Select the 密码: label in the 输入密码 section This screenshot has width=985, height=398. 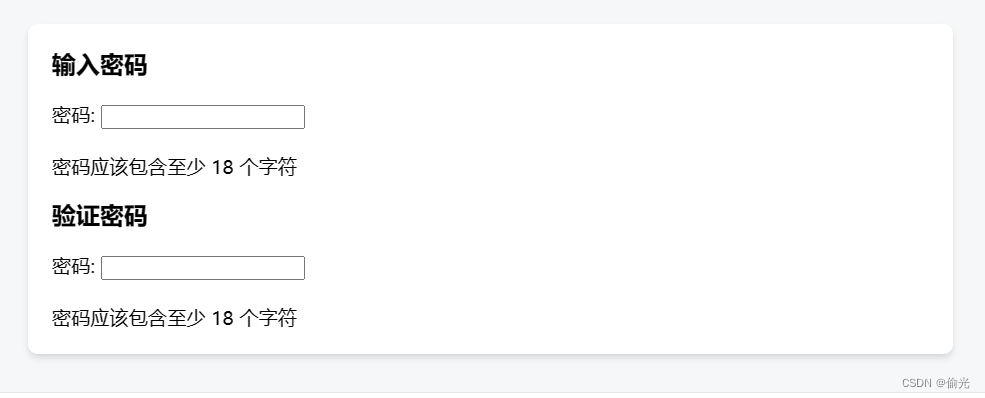point(73,117)
